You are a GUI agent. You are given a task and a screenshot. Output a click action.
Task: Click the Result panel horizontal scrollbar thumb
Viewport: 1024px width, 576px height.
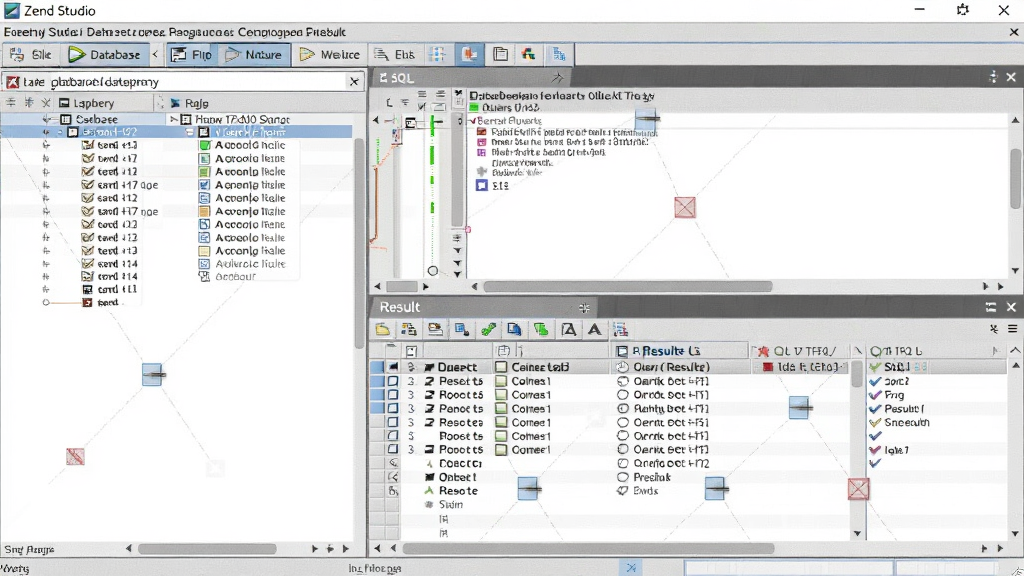point(588,549)
